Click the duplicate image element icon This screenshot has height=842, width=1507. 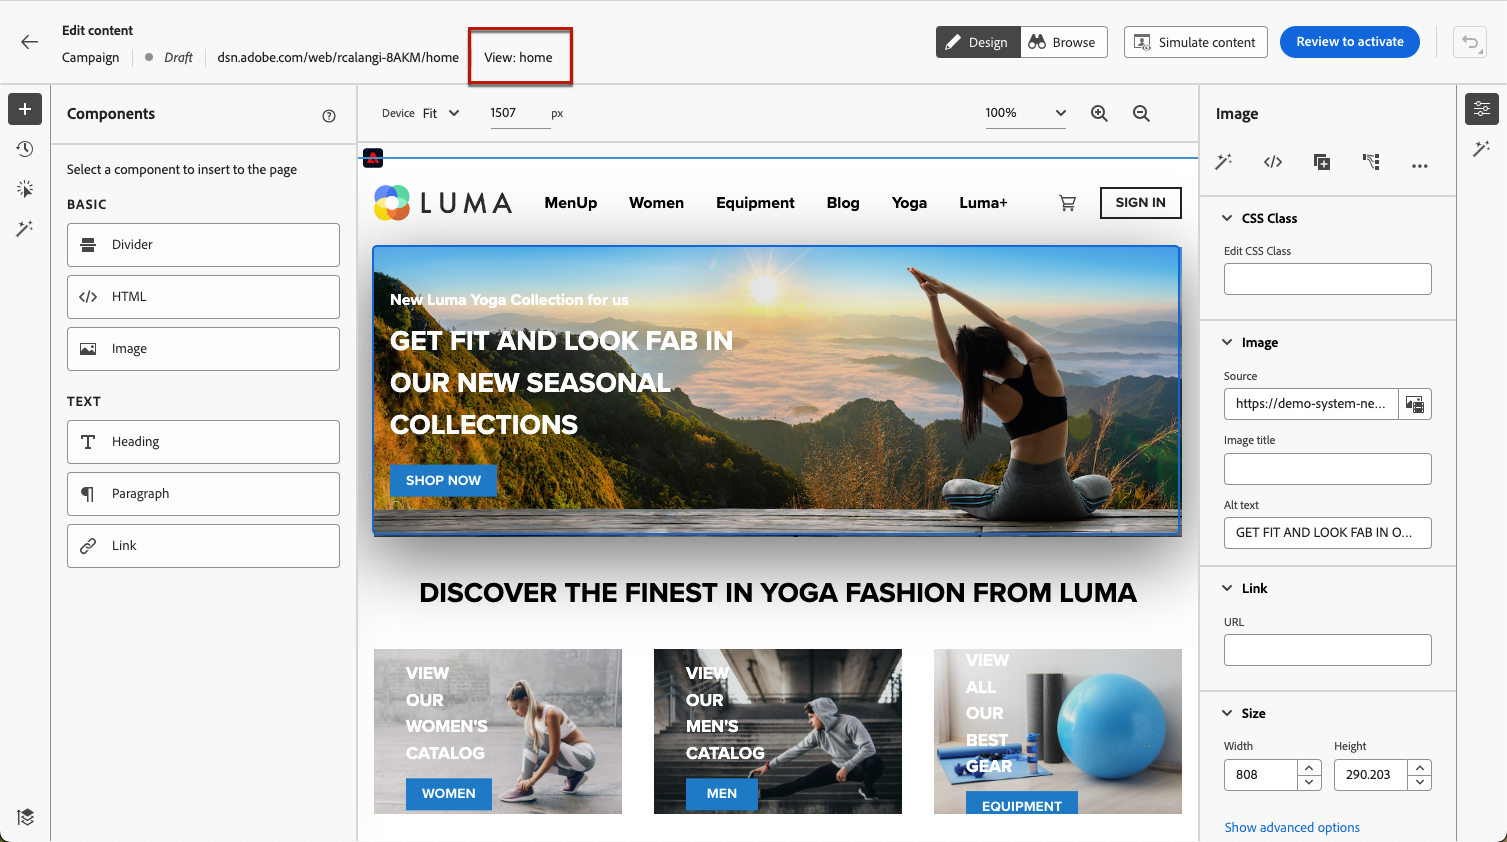coord(1322,162)
